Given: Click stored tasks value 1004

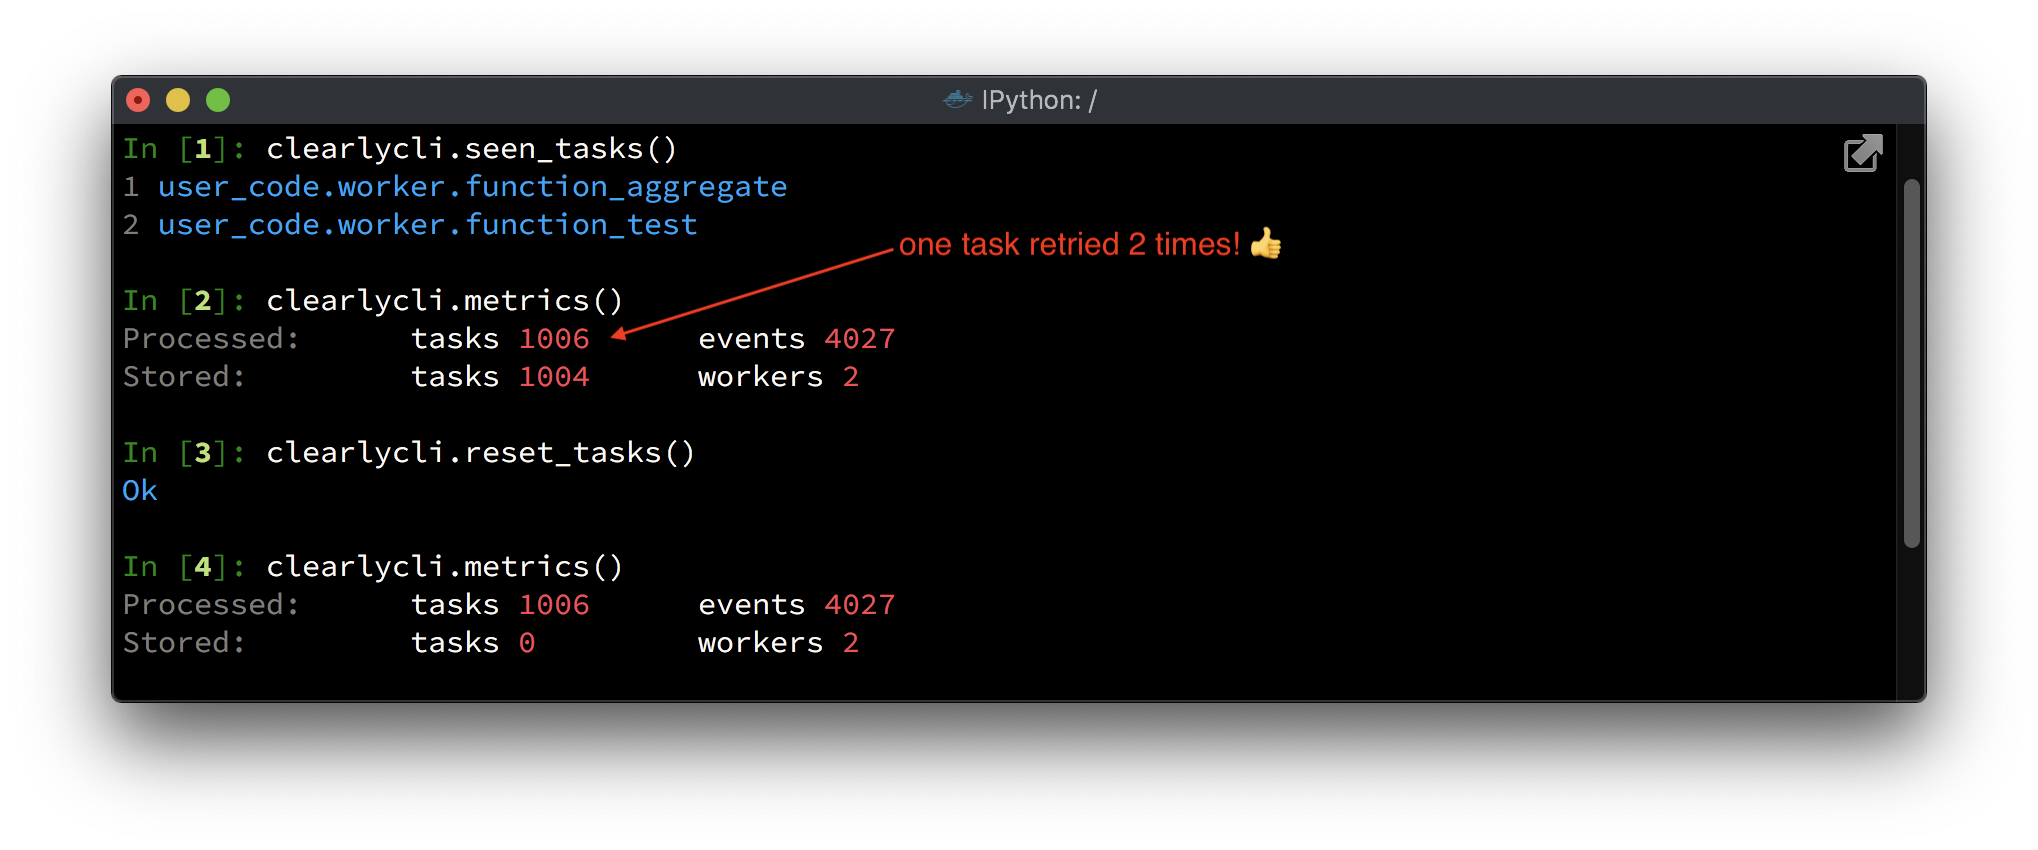Looking at the screenshot, I should 554,377.
